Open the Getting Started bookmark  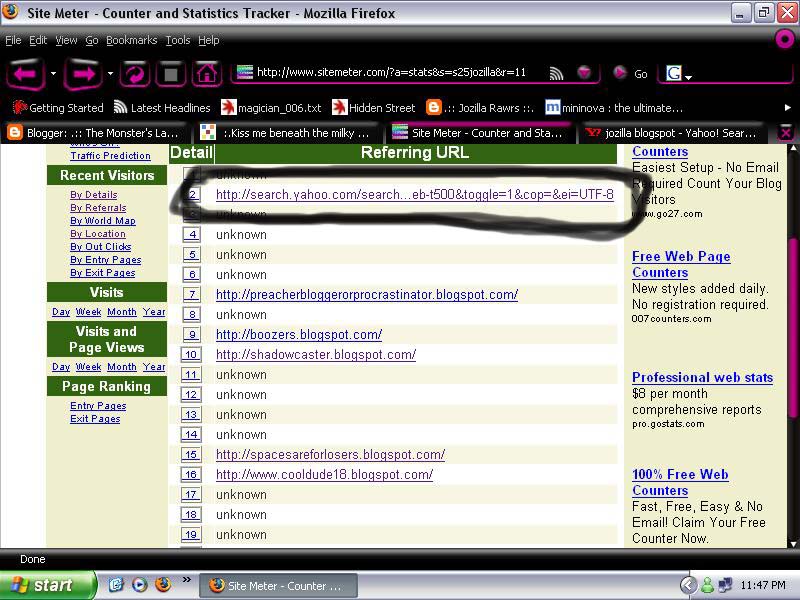(58, 108)
